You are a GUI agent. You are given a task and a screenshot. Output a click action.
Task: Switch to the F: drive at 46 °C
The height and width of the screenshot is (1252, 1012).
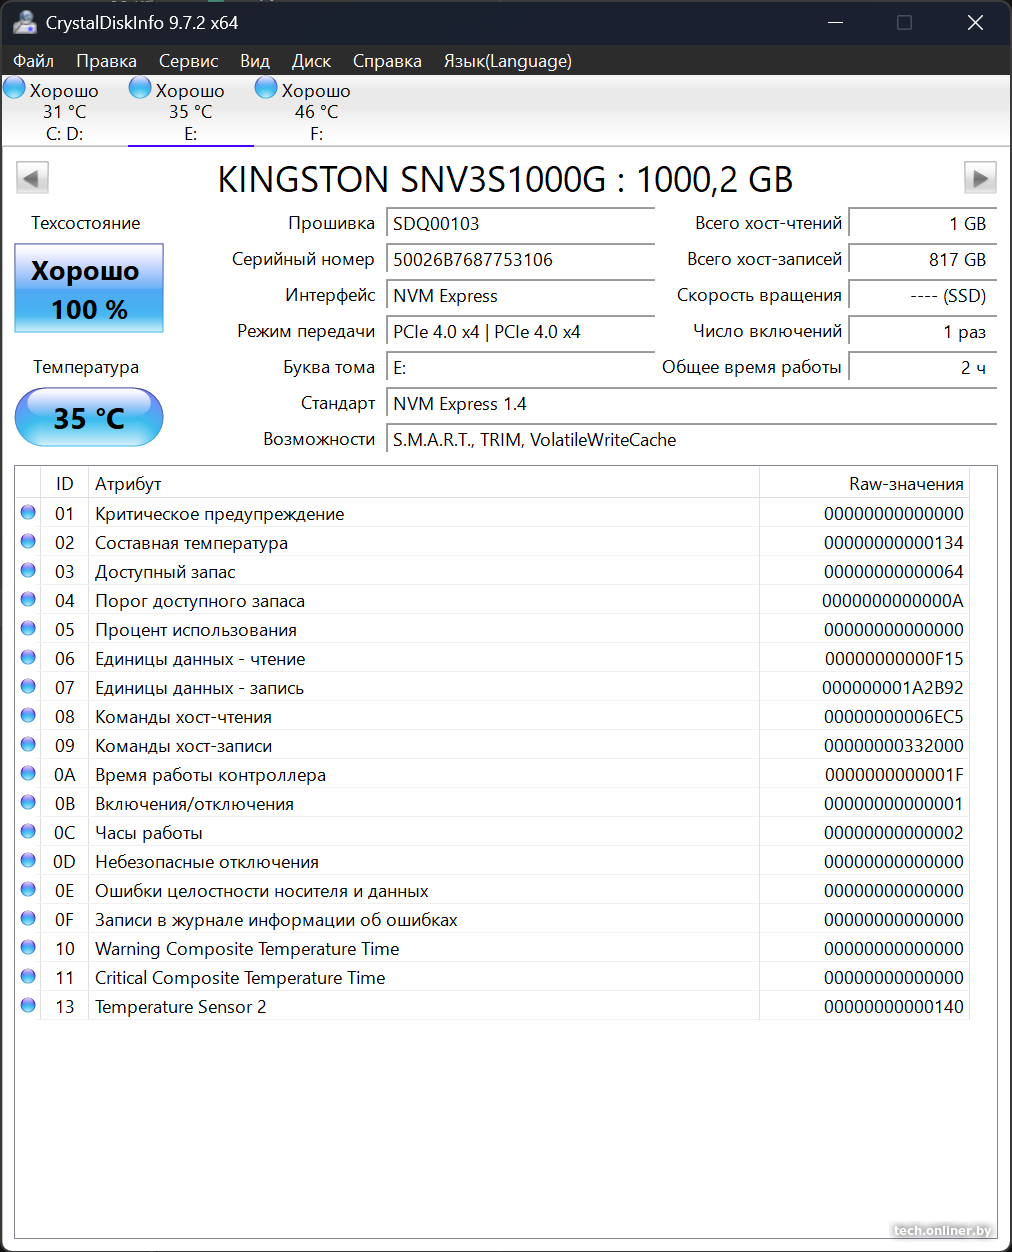click(x=316, y=112)
